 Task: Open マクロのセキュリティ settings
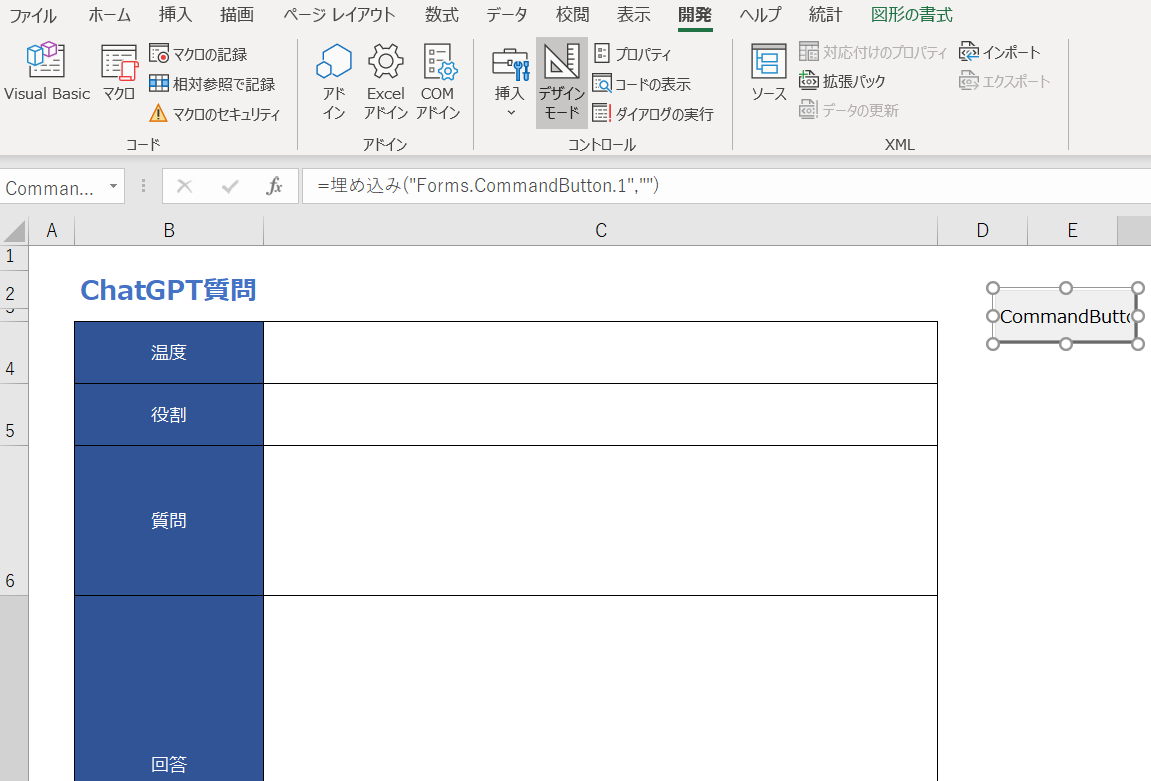click(214, 114)
